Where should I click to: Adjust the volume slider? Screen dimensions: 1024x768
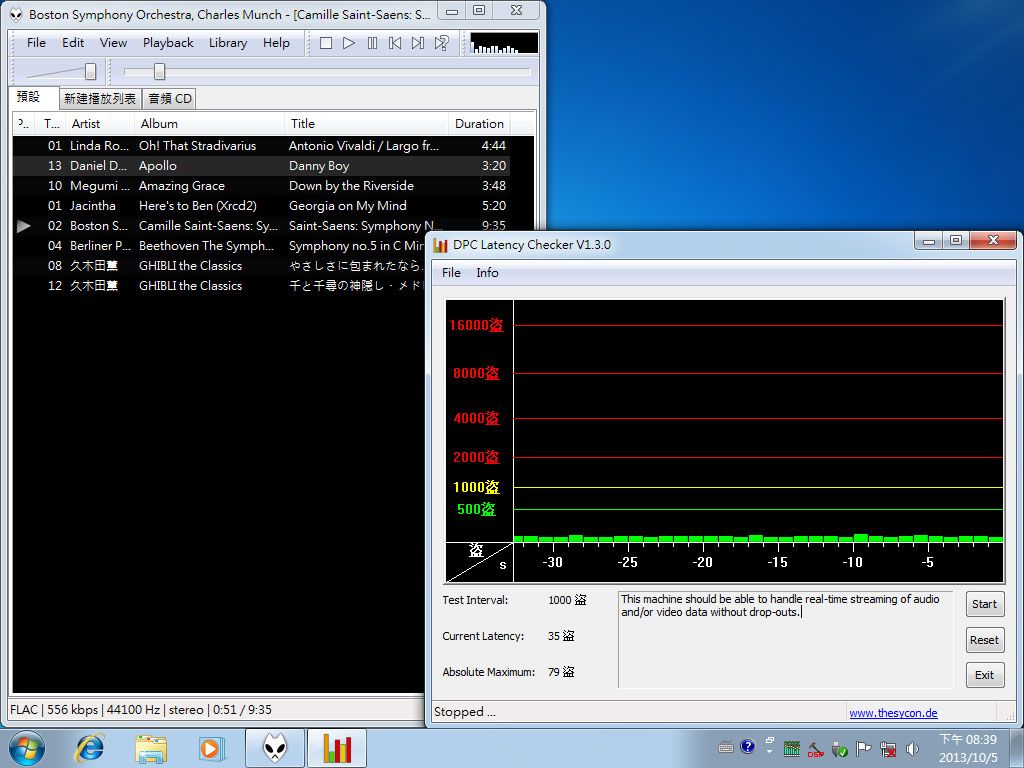[x=91, y=71]
